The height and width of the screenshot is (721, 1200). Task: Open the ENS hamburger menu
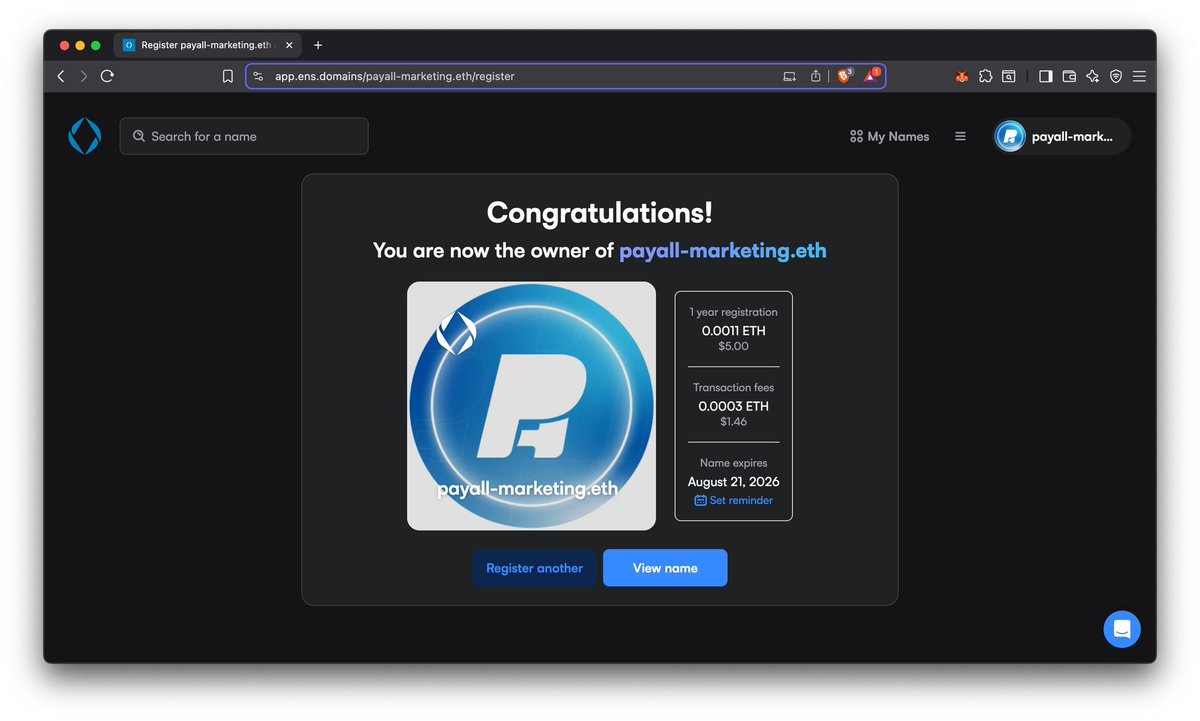point(960,136)
